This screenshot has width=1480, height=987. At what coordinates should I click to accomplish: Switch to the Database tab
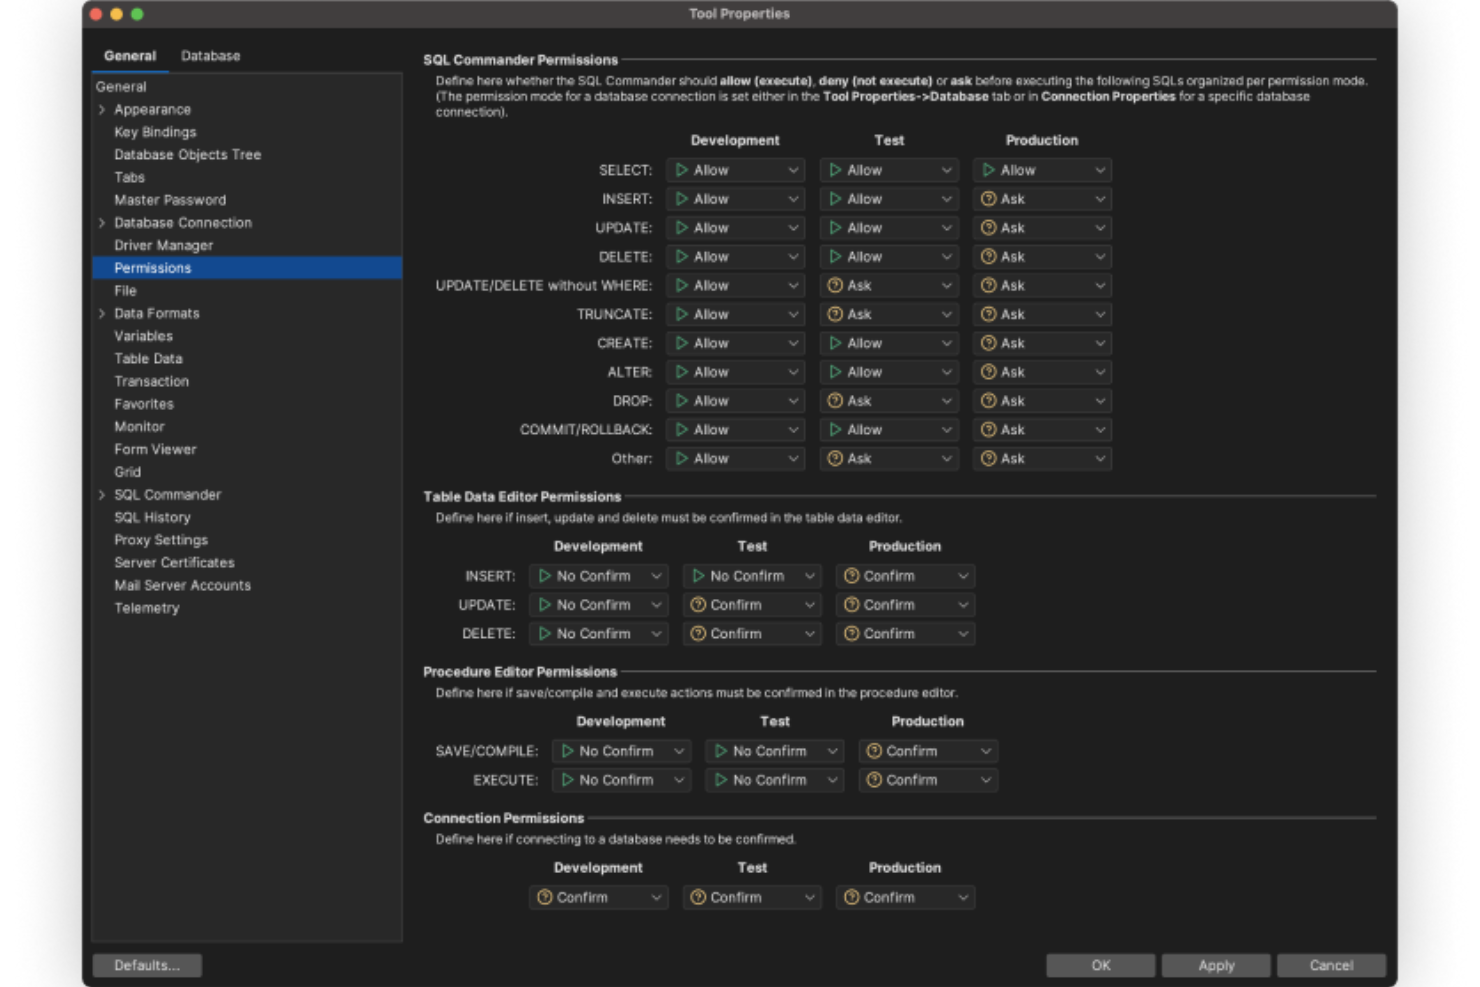(x=210, y=56)
